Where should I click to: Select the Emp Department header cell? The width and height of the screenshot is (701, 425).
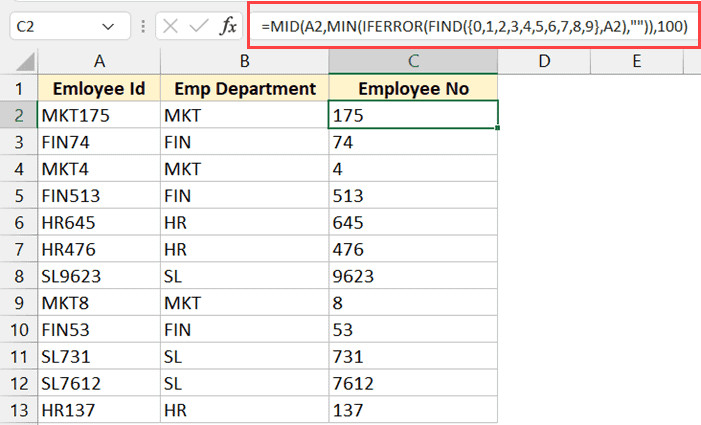click(243, 89)
